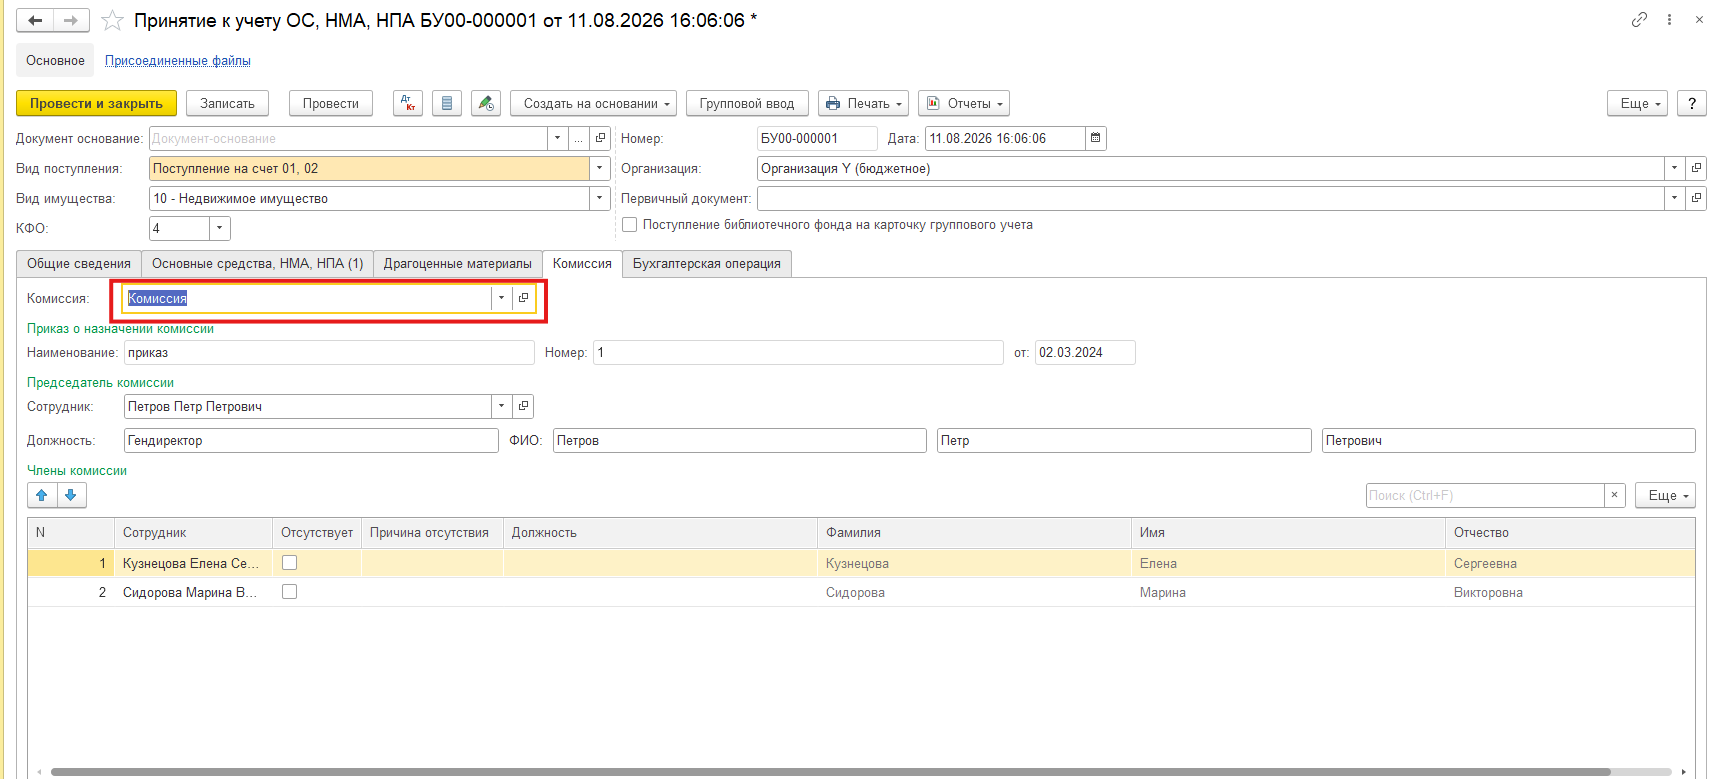Move commission member row down with arrow
This screenshot has height=779, width=1715.
[71, 495]
